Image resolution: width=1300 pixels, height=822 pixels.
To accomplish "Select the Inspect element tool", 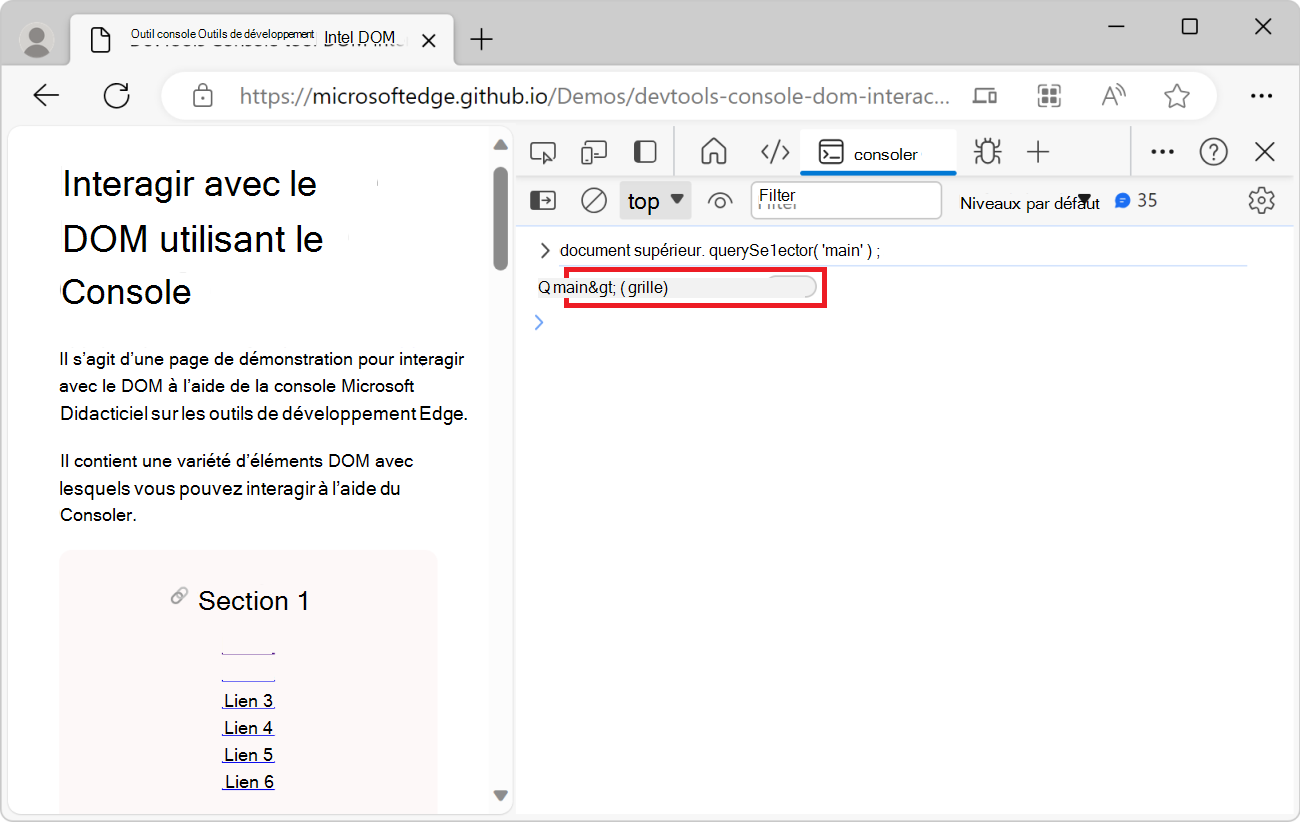I will click(543, 151).
